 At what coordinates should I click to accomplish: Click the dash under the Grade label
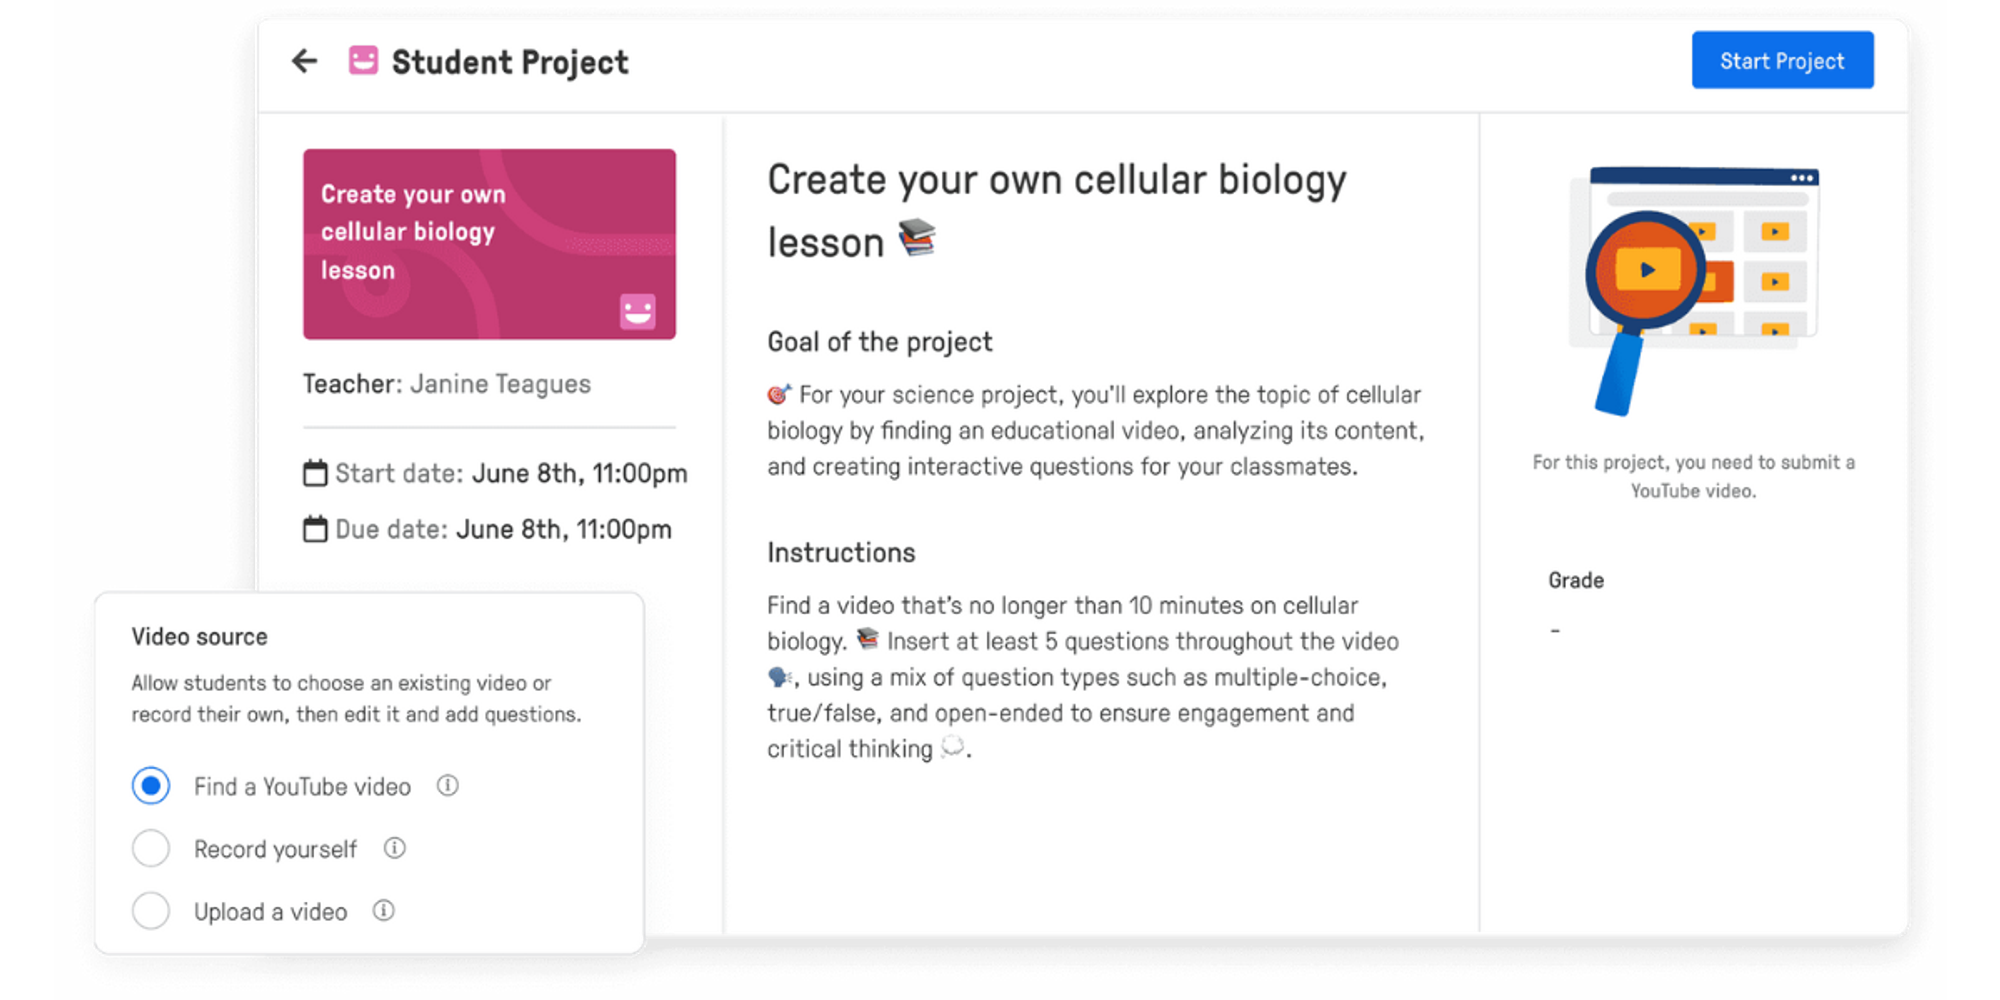(1554, 629)
